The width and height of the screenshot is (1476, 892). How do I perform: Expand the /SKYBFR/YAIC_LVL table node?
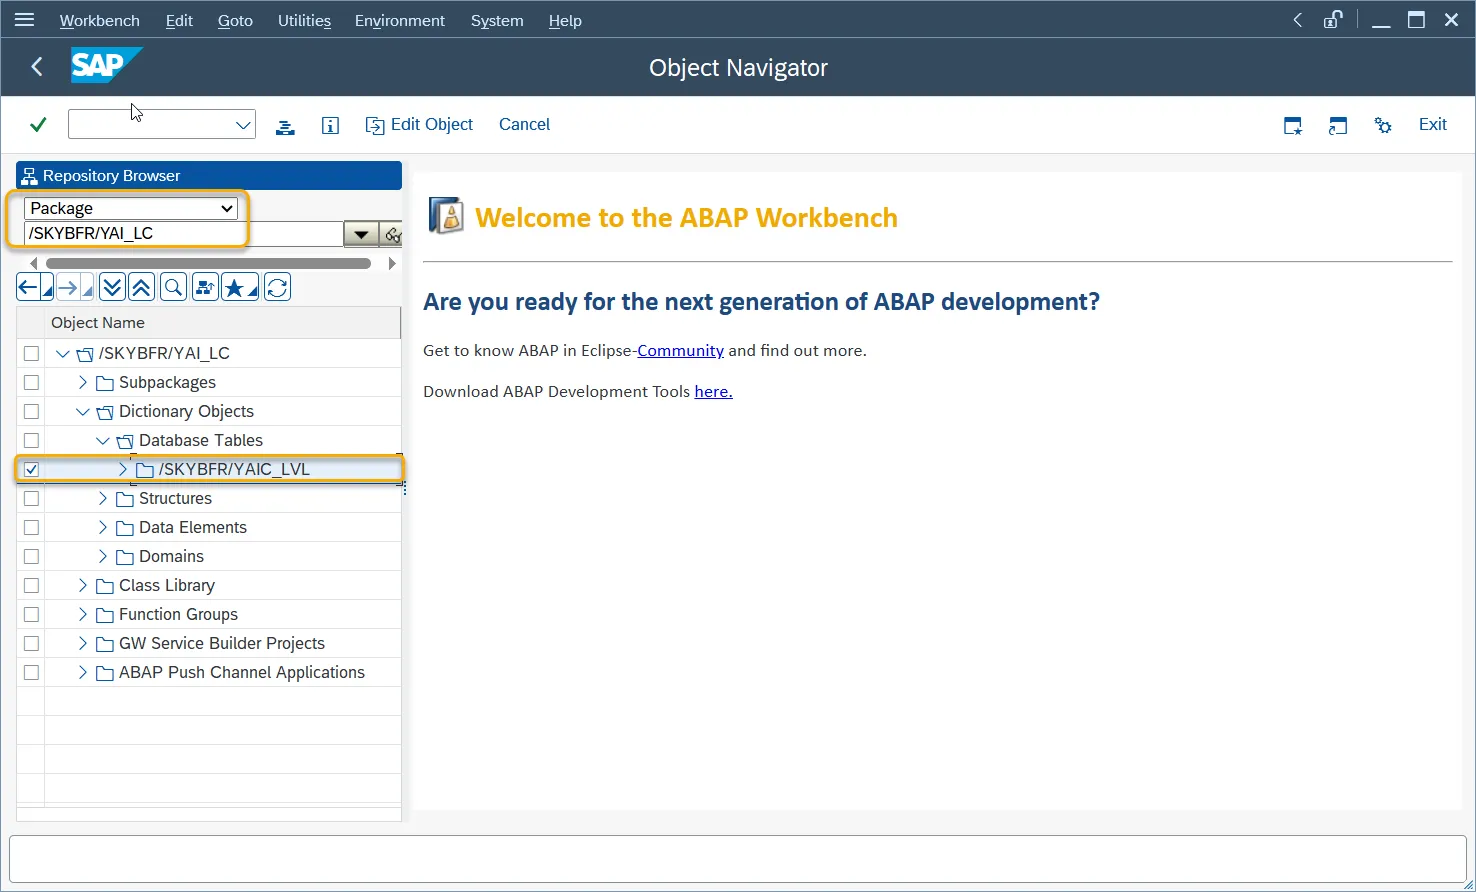(123, 469)
